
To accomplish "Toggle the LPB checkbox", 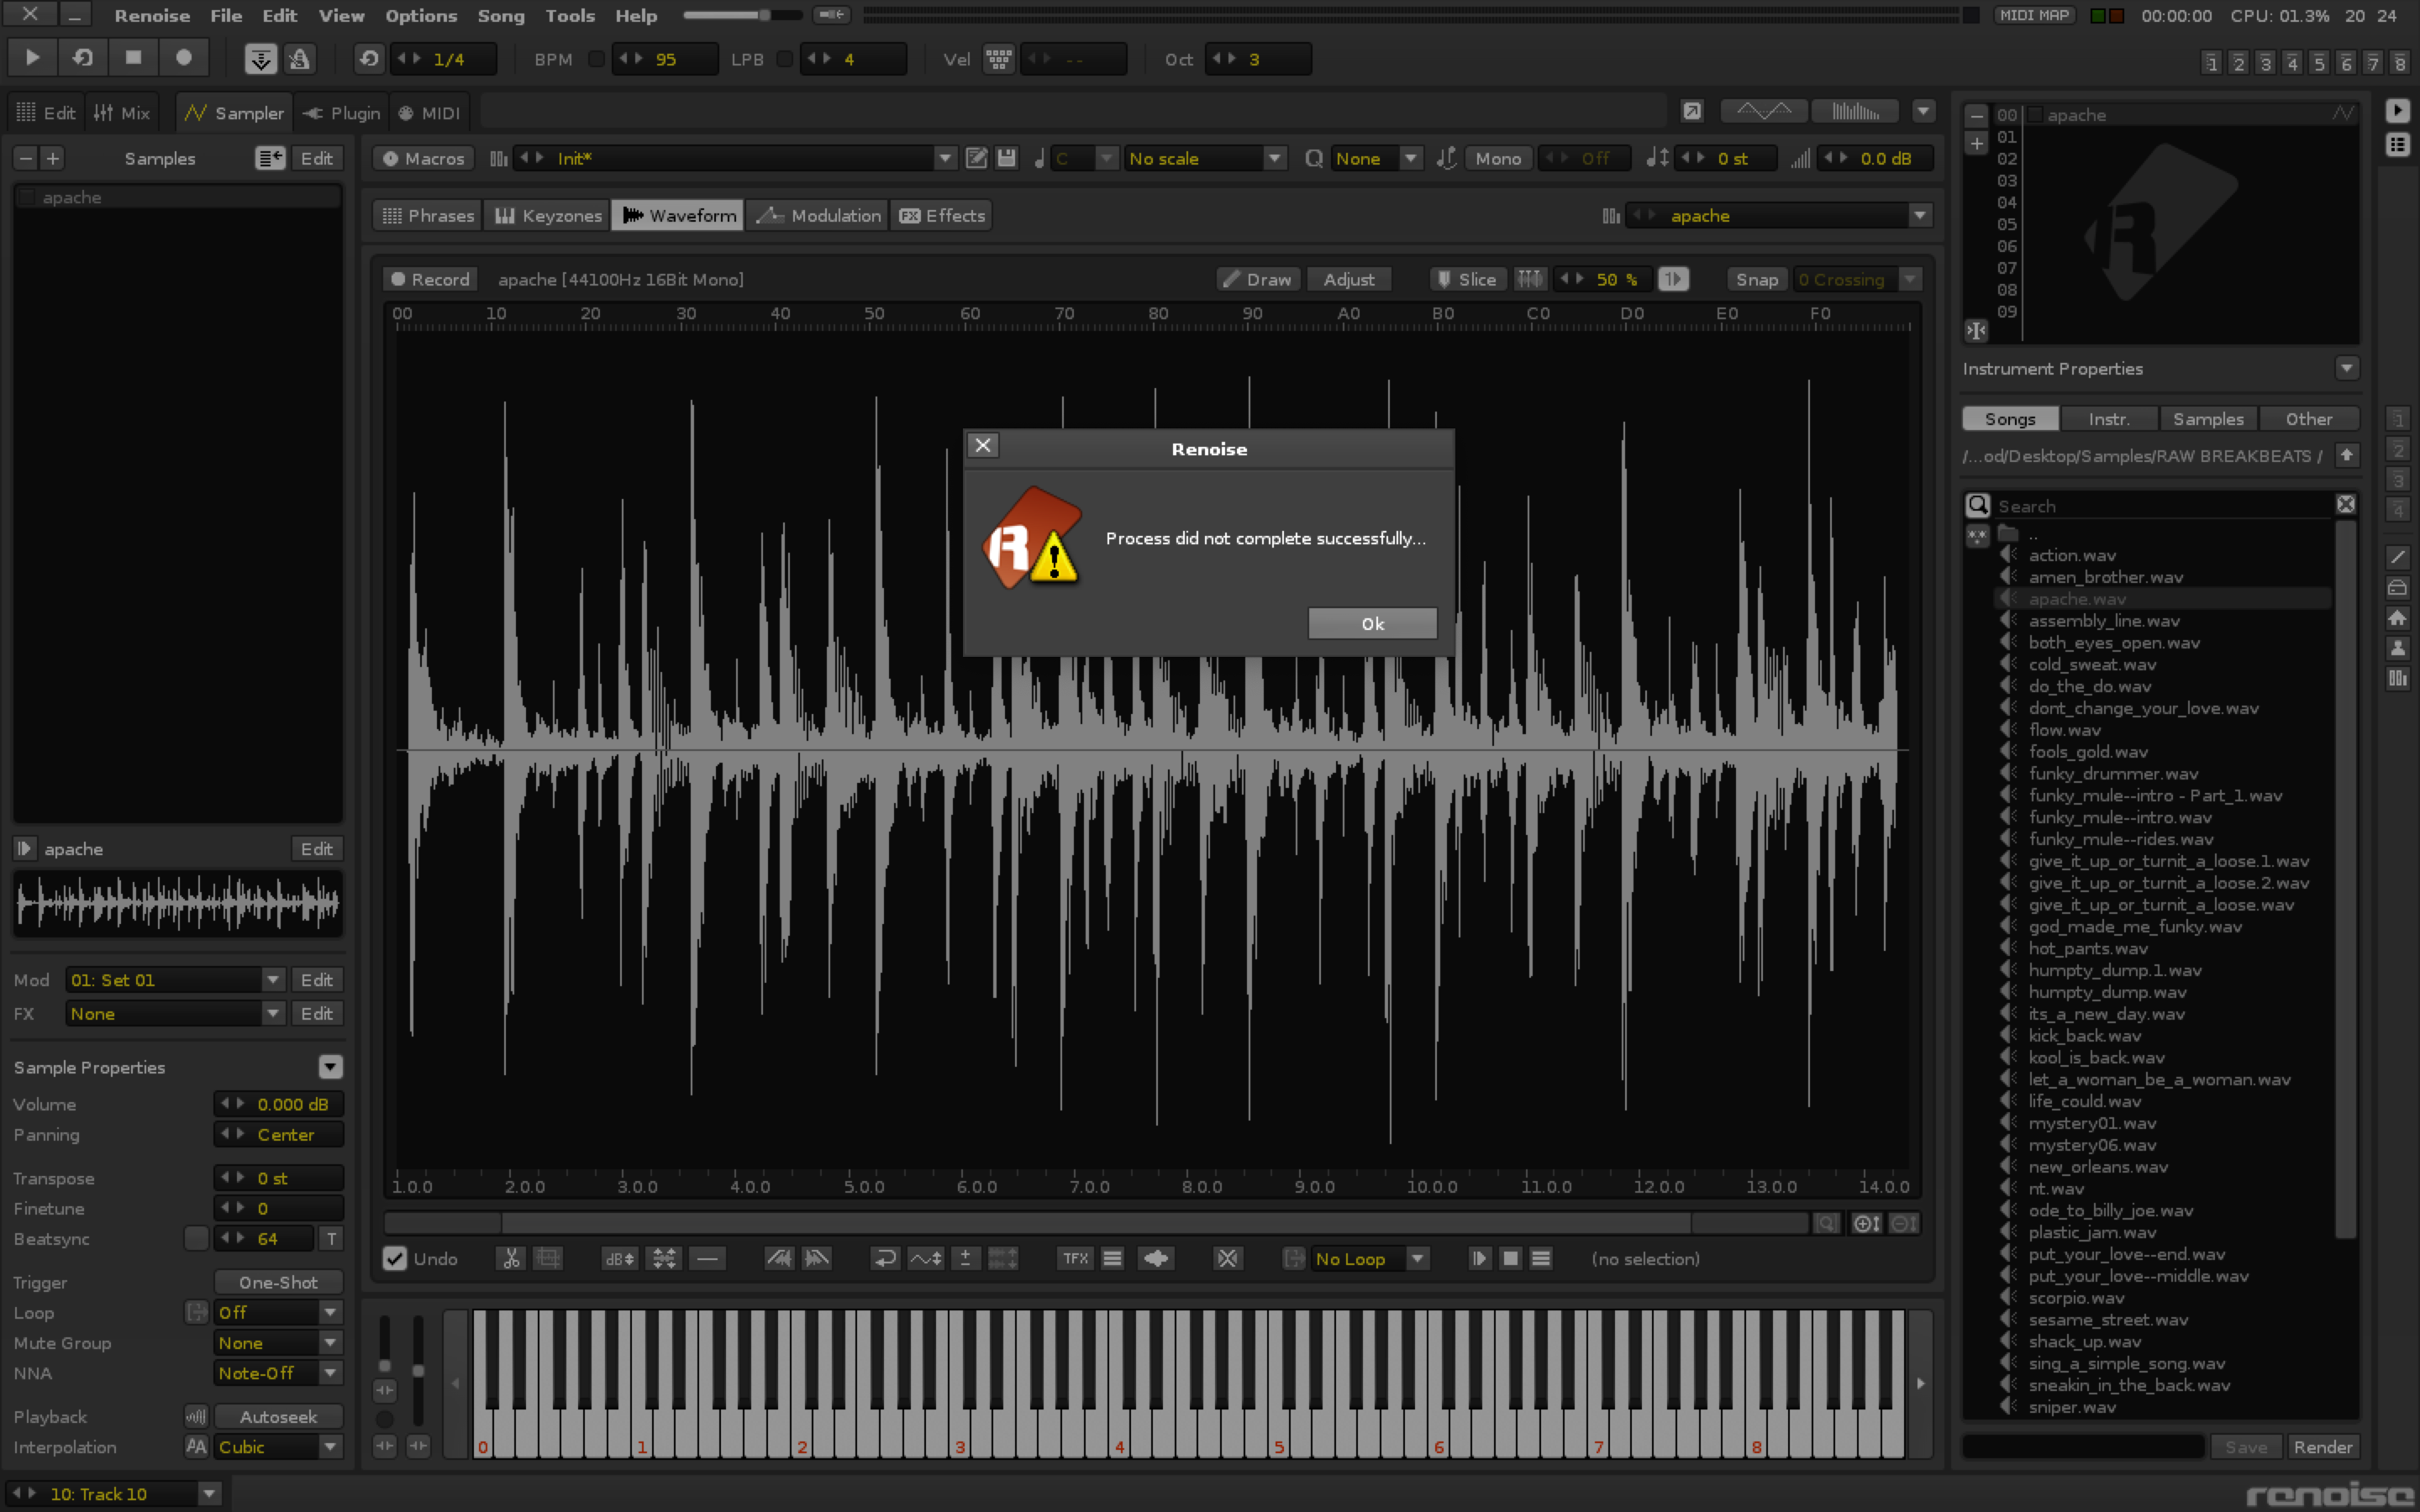I will point(785,59).
